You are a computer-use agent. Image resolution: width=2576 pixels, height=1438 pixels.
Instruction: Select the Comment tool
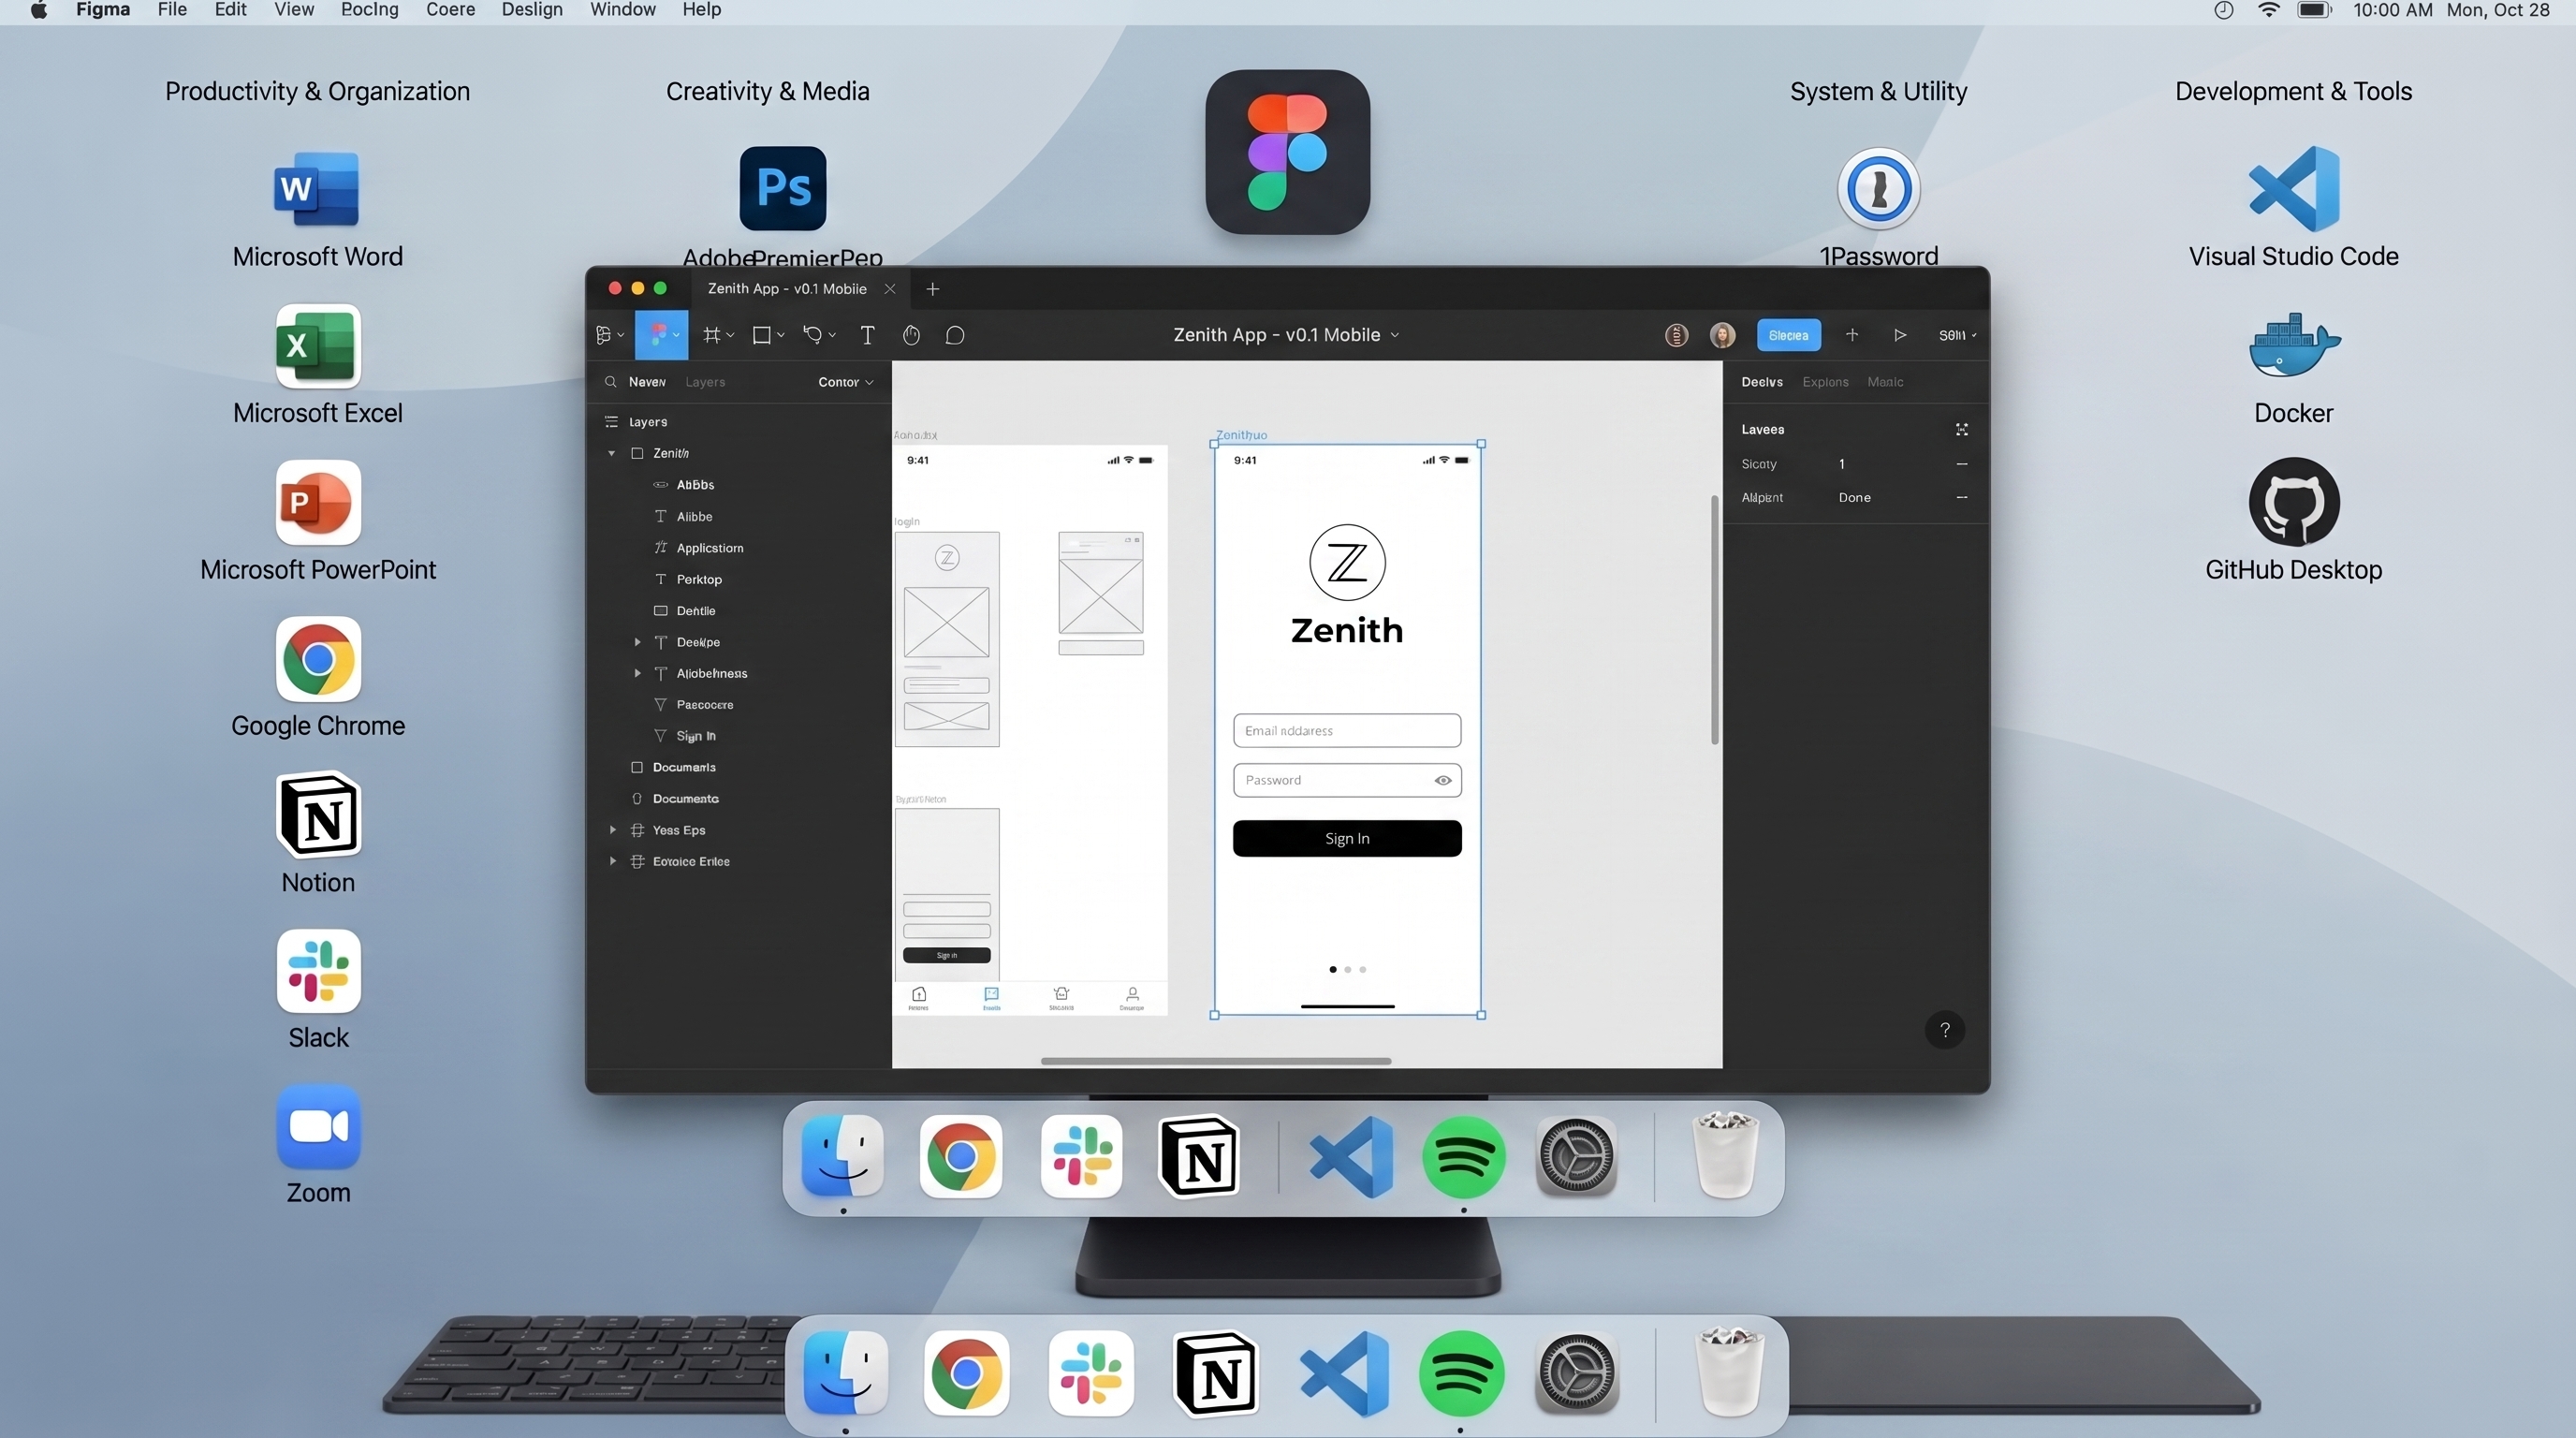tap(955, 335)
